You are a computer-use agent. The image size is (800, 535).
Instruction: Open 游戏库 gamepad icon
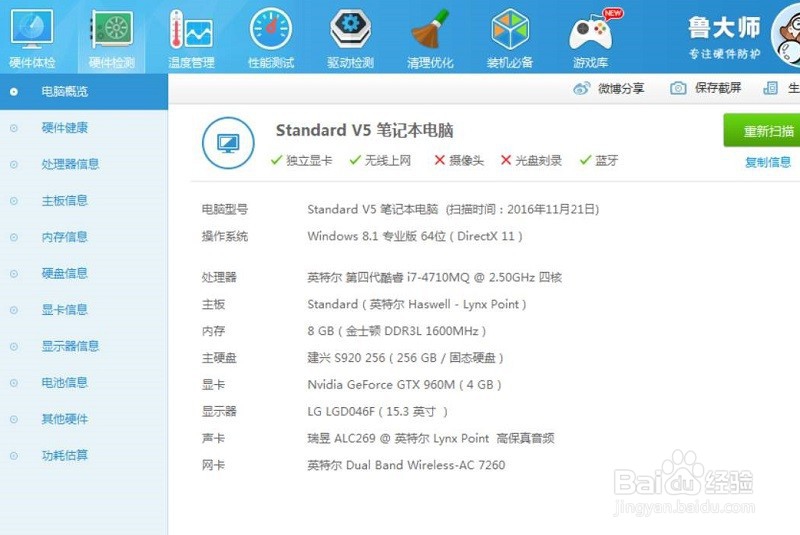point(592,30)
